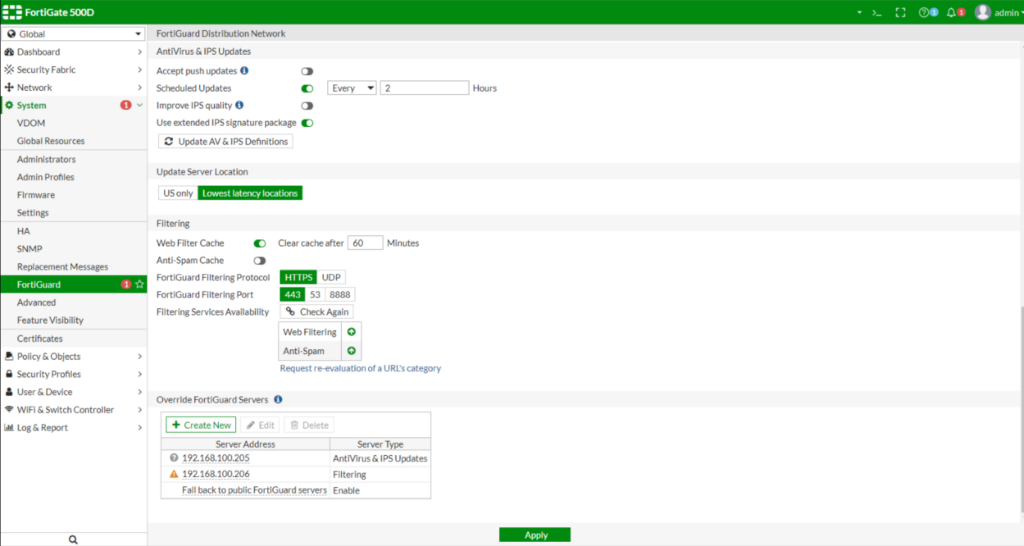Screen dimensions: 1024x546
Task: Expand the Network menu chevron
Action: (x=140, y=87)
